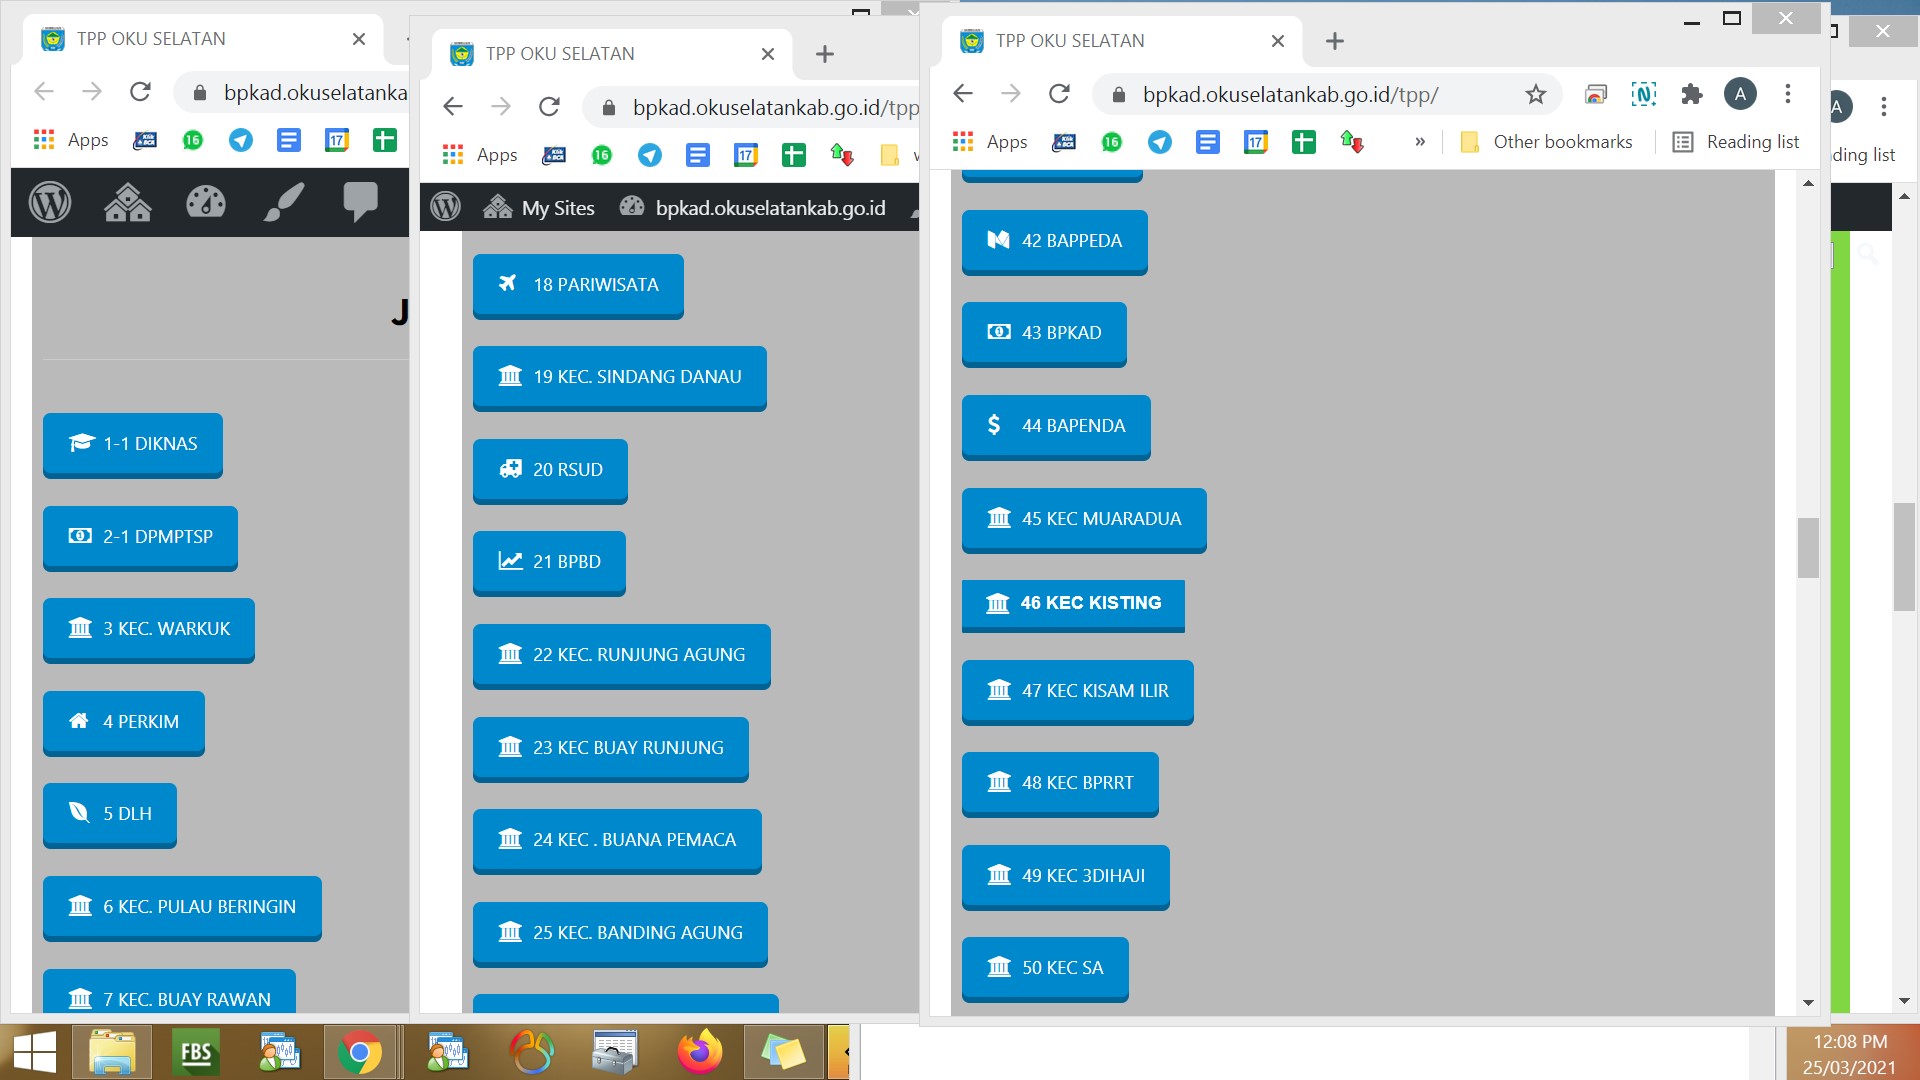1920x1080 pixels.
Task: Select the 1-1 DIKNAS button
Action: pyautogui.click(x=133, y=444)
